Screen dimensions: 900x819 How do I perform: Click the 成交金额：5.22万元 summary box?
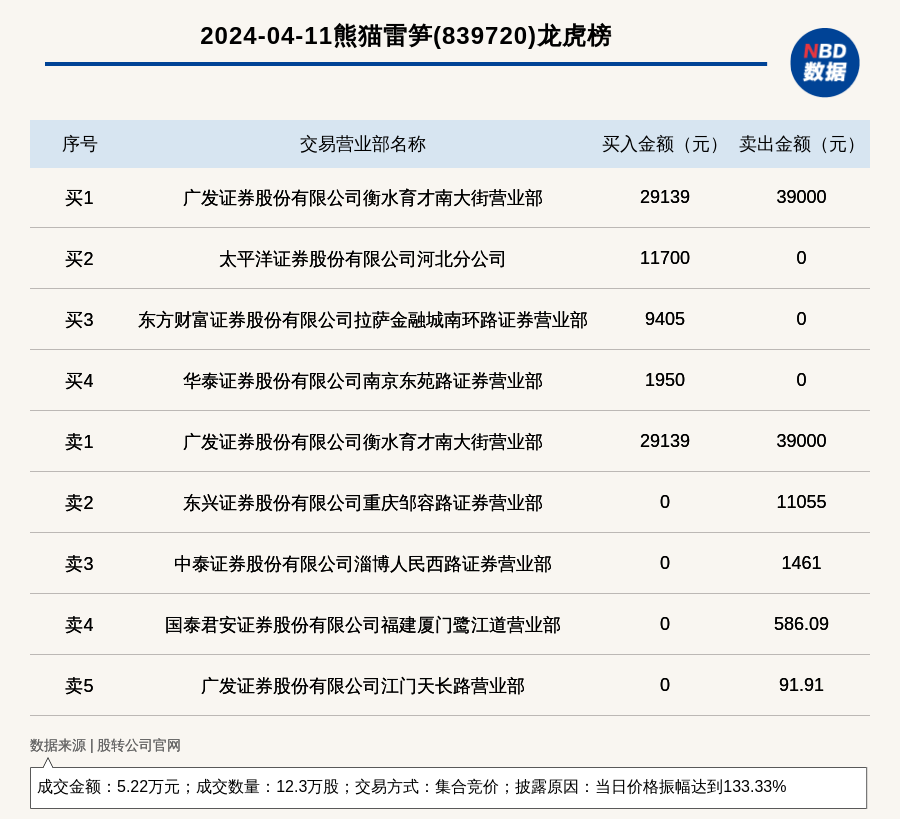448,787
